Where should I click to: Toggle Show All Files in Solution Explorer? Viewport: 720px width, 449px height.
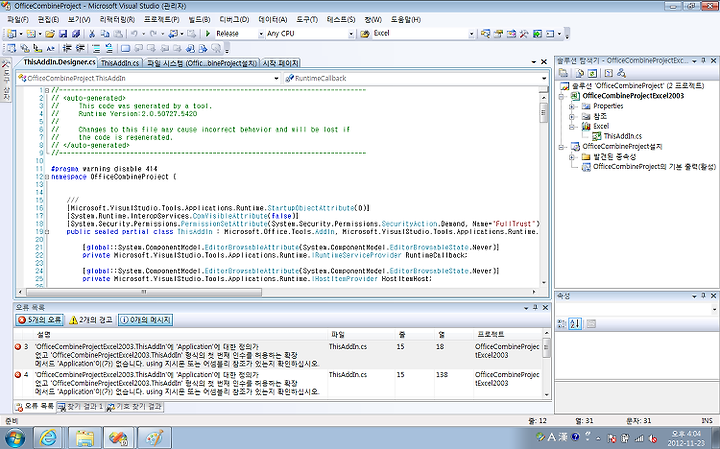tap(579, 73)
